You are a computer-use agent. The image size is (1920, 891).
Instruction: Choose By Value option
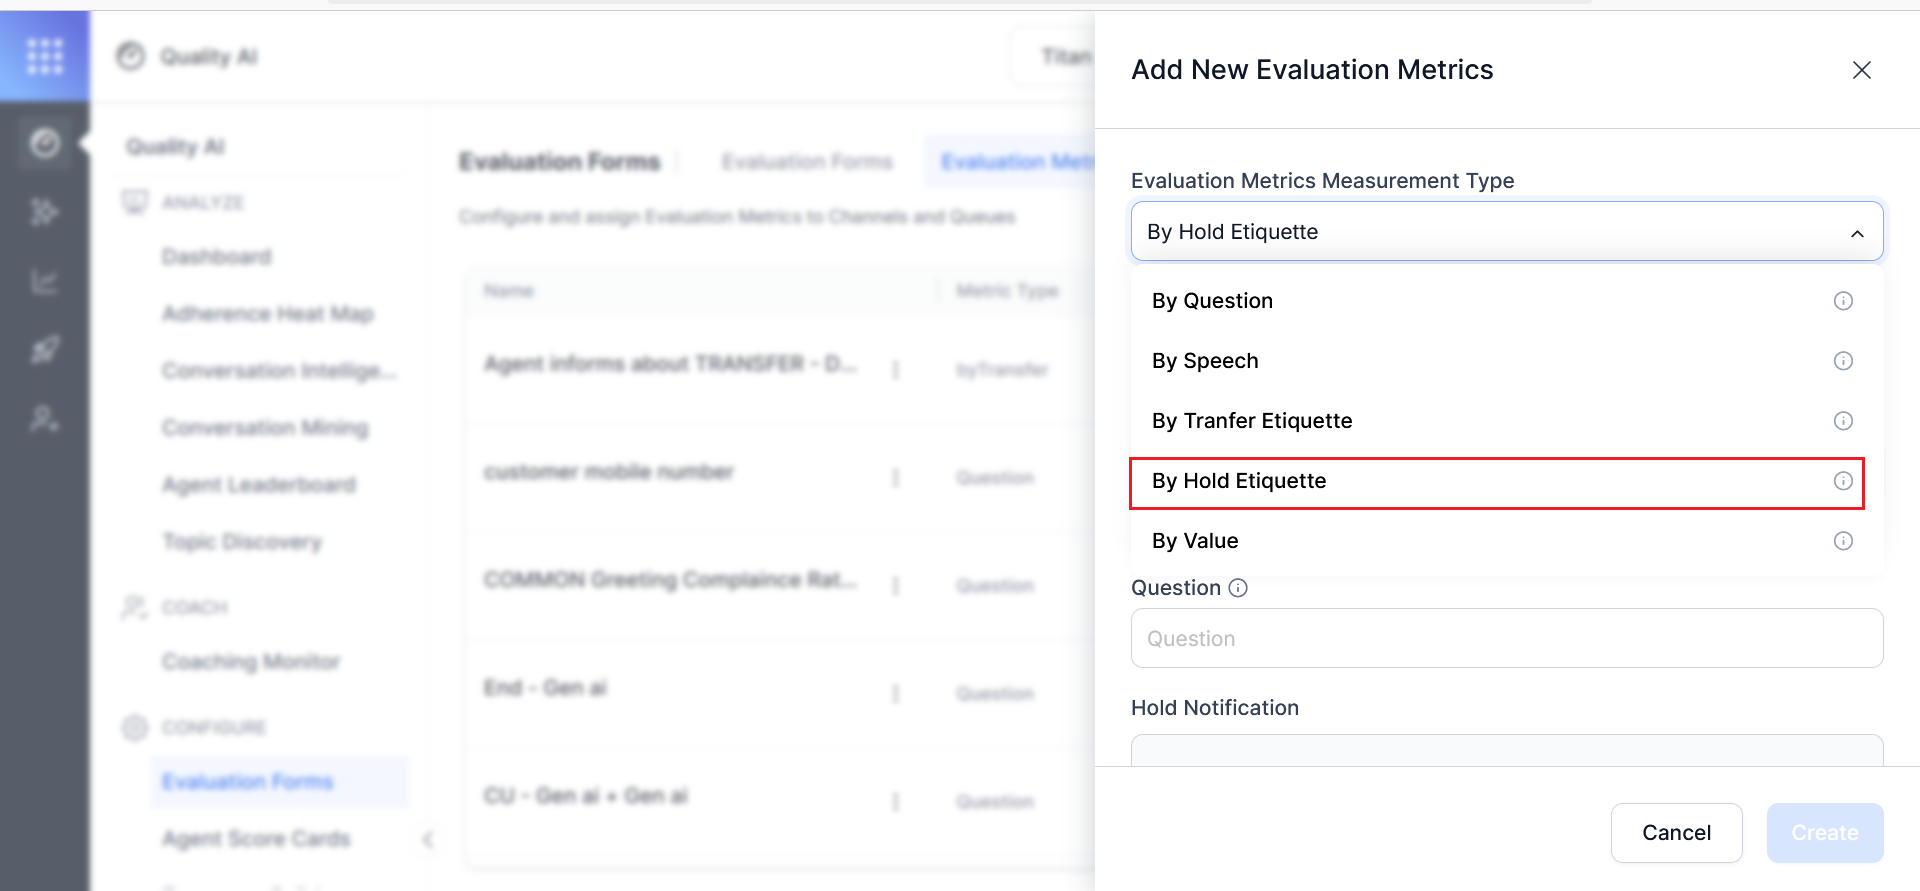tap(1195, 541)
